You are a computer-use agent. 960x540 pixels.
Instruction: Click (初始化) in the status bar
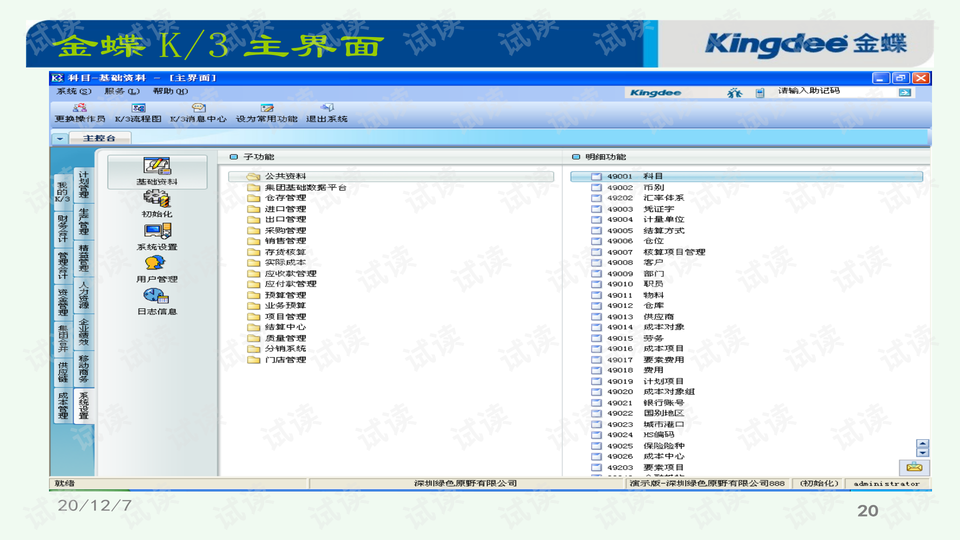pos(819,484)
